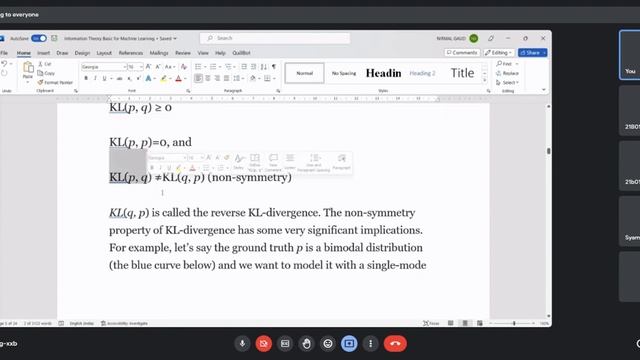The image size is (640, 360).
Task: Click the Undo icon
Action: (x=4, y=64)
